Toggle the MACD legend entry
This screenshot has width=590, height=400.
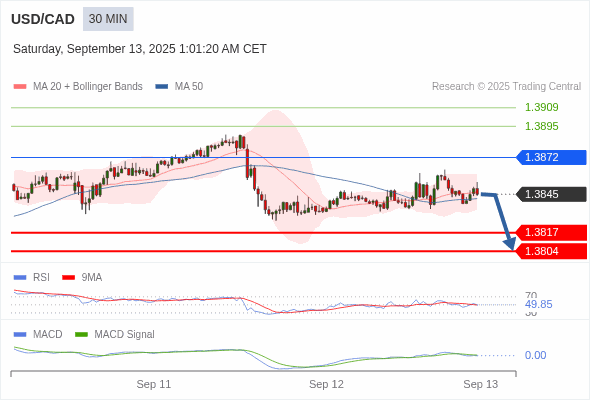click(38, 334)
